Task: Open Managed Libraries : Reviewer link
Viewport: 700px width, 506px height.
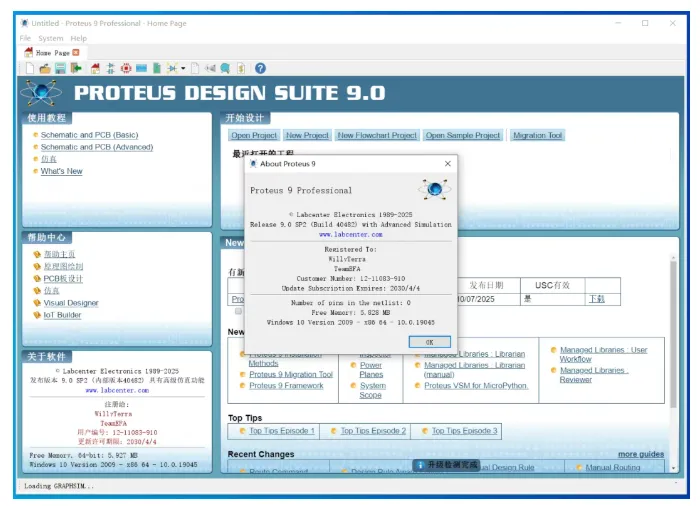Action: [x=594, y=375]
